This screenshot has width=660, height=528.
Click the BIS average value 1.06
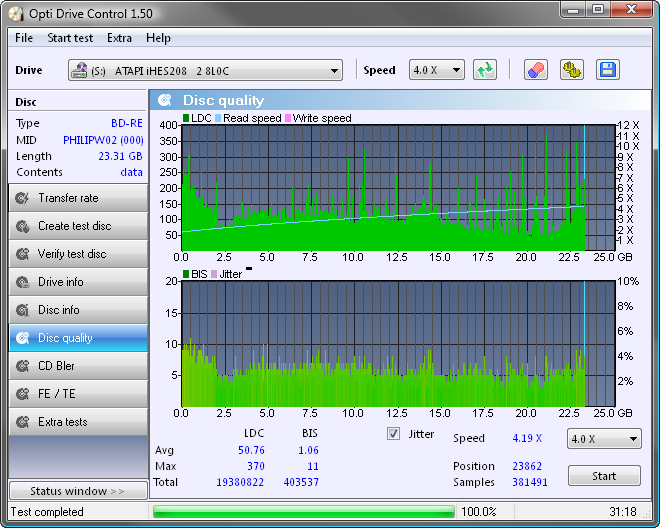click(x=308, y=450)
